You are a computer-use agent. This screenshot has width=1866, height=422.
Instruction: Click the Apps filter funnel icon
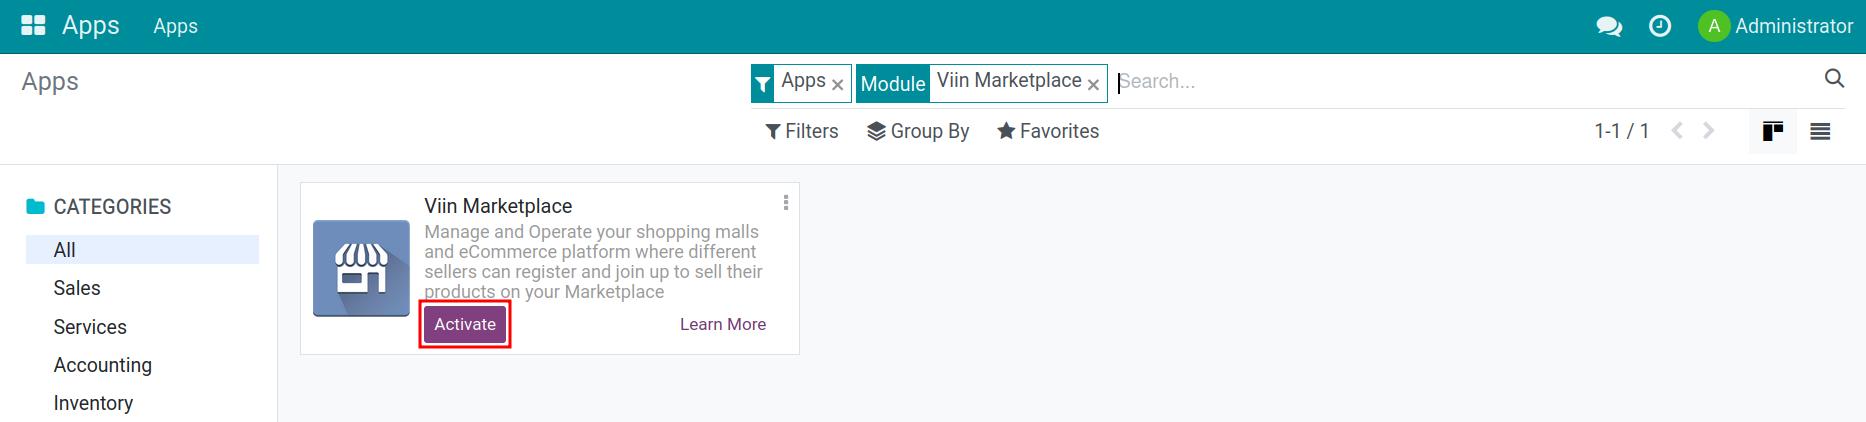[x=763, y=84]
